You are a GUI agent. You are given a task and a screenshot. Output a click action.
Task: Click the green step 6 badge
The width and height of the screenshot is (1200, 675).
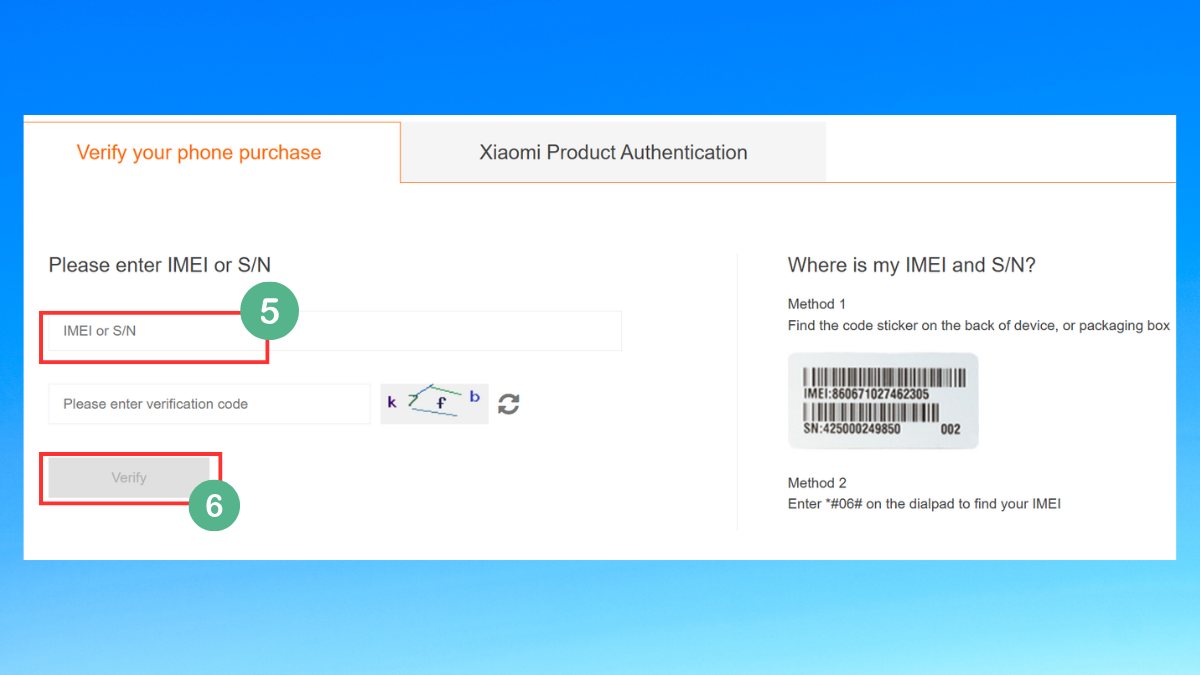(214, 505)
